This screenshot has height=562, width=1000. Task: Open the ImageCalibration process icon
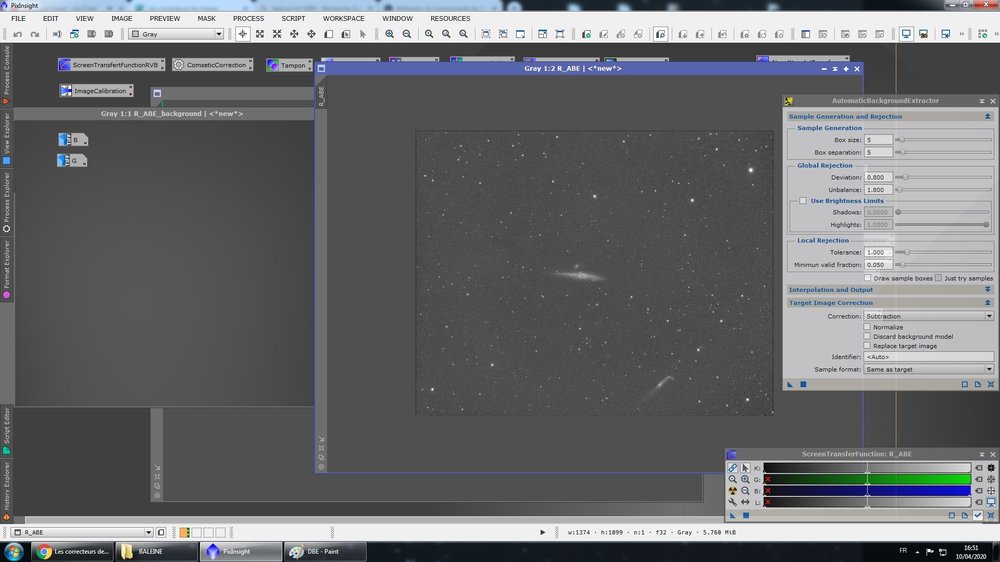click(95, 91)
